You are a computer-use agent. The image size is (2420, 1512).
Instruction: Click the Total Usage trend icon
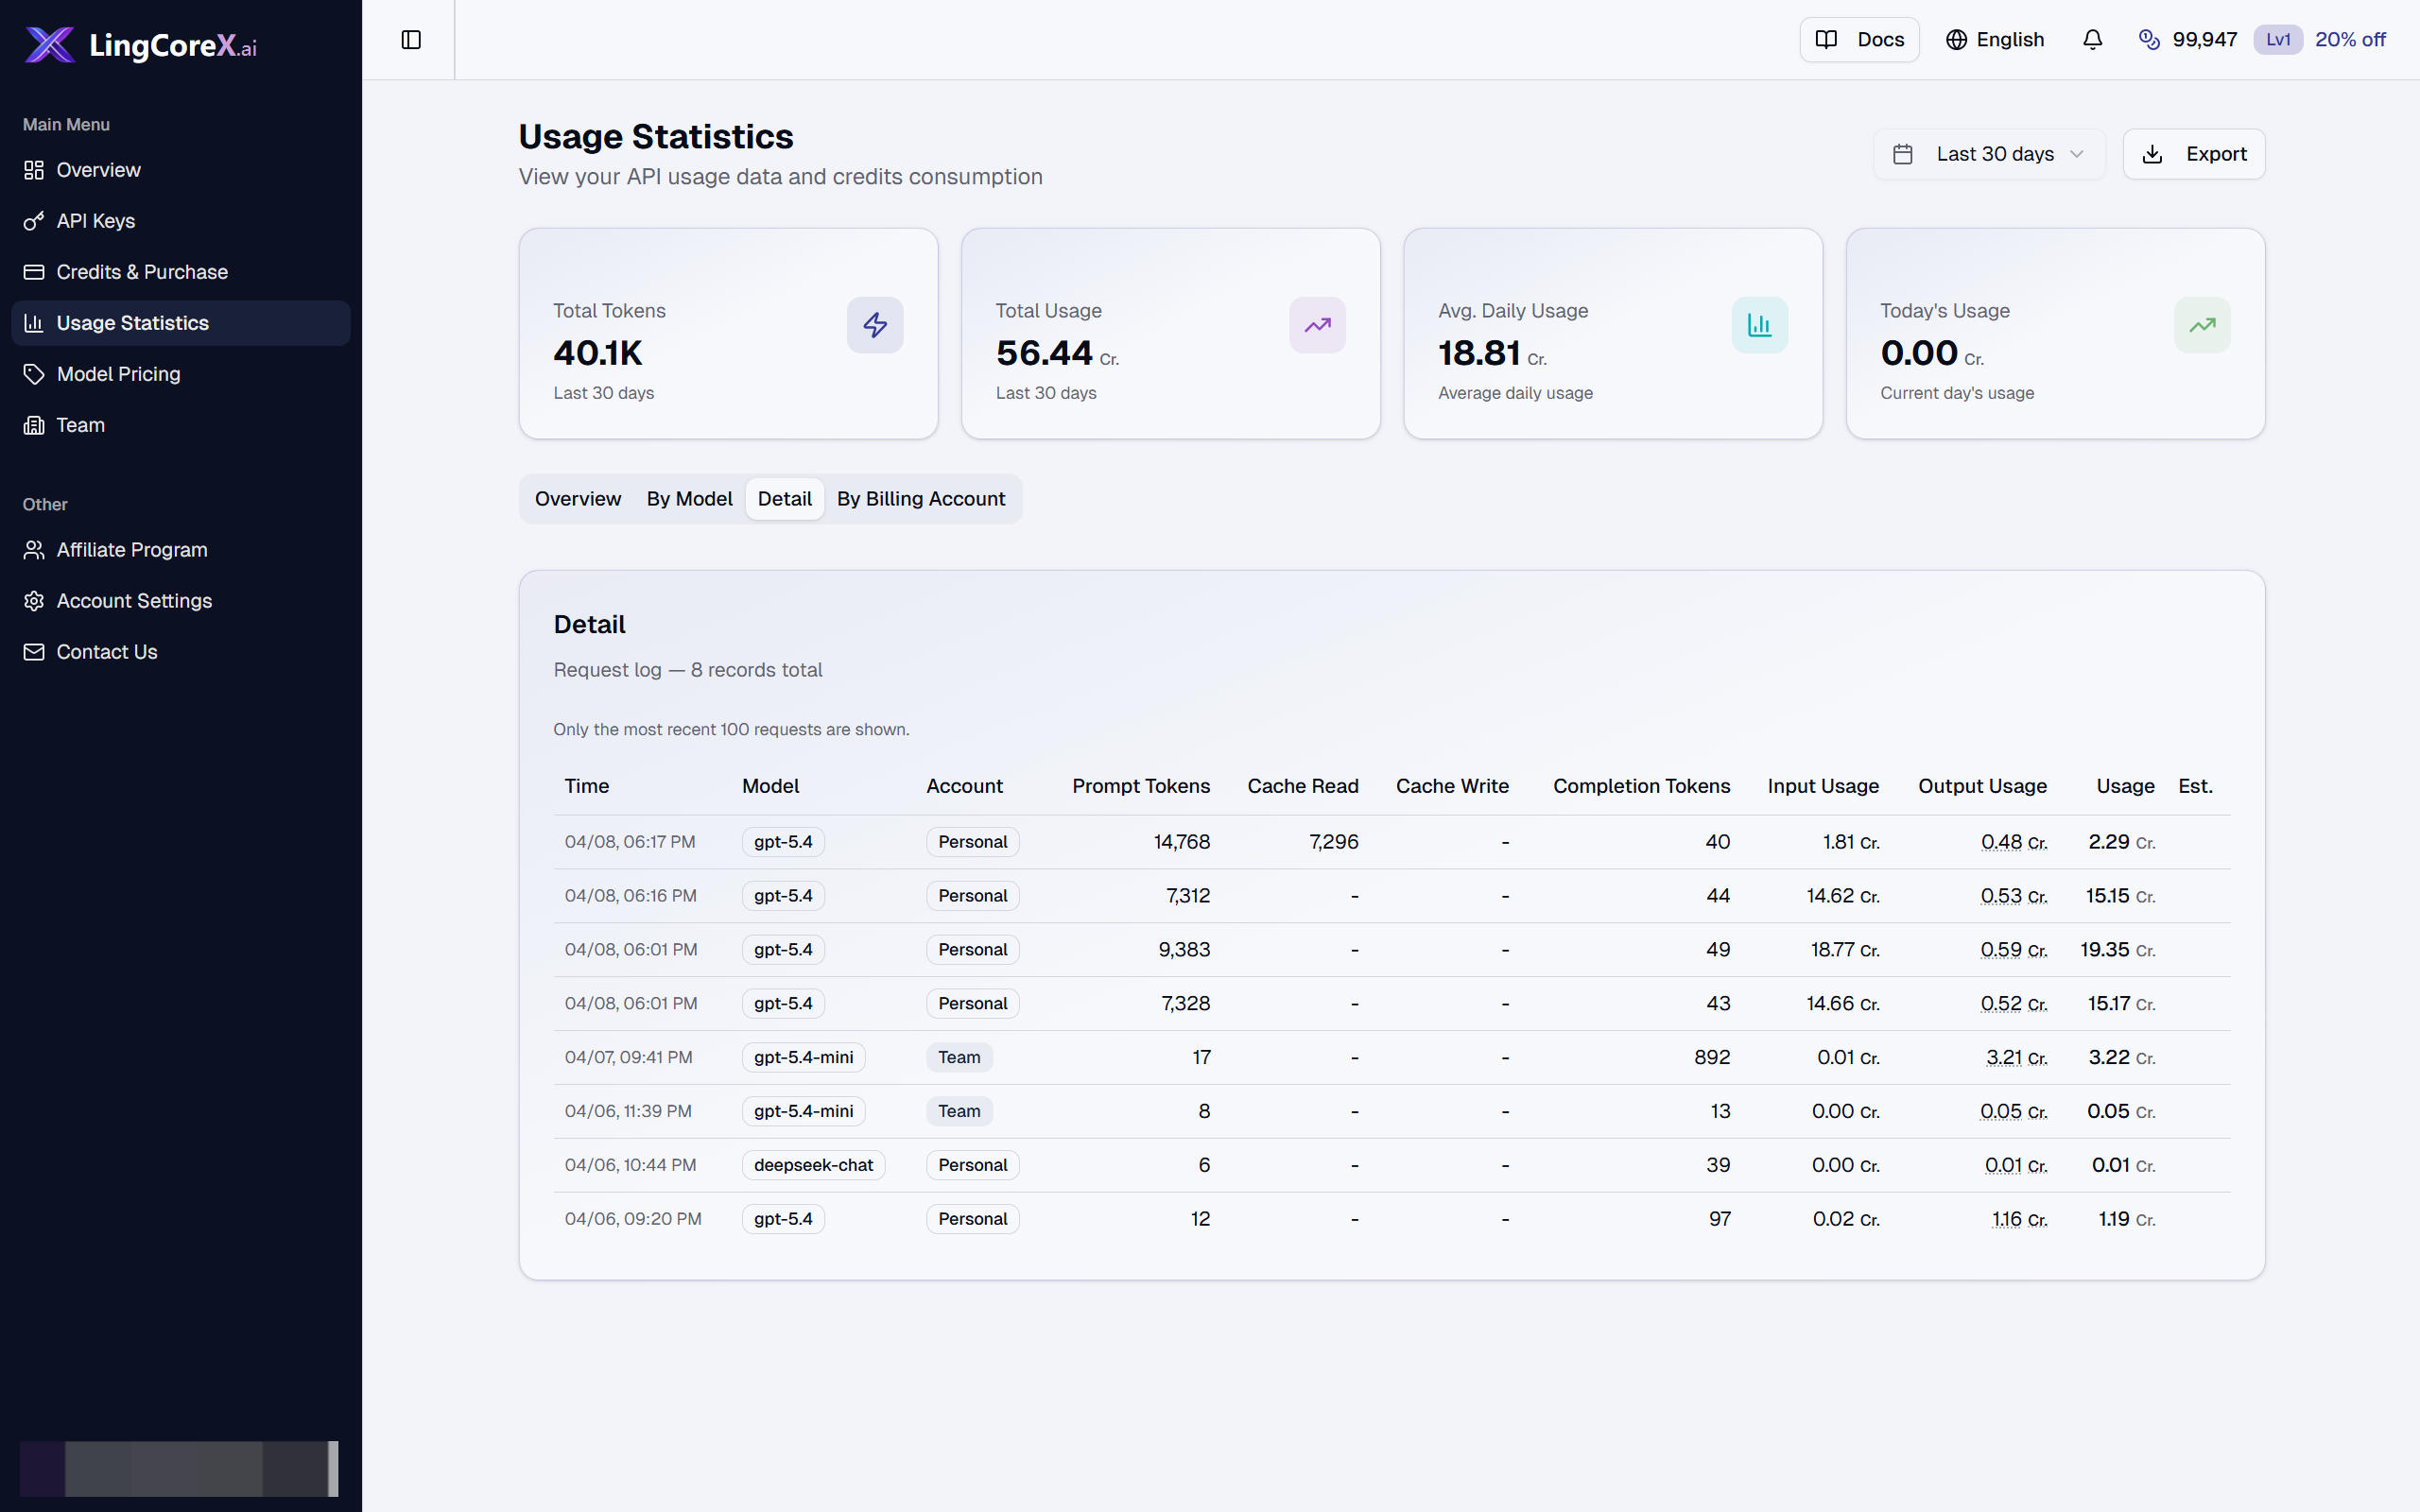click(1317, 325)
